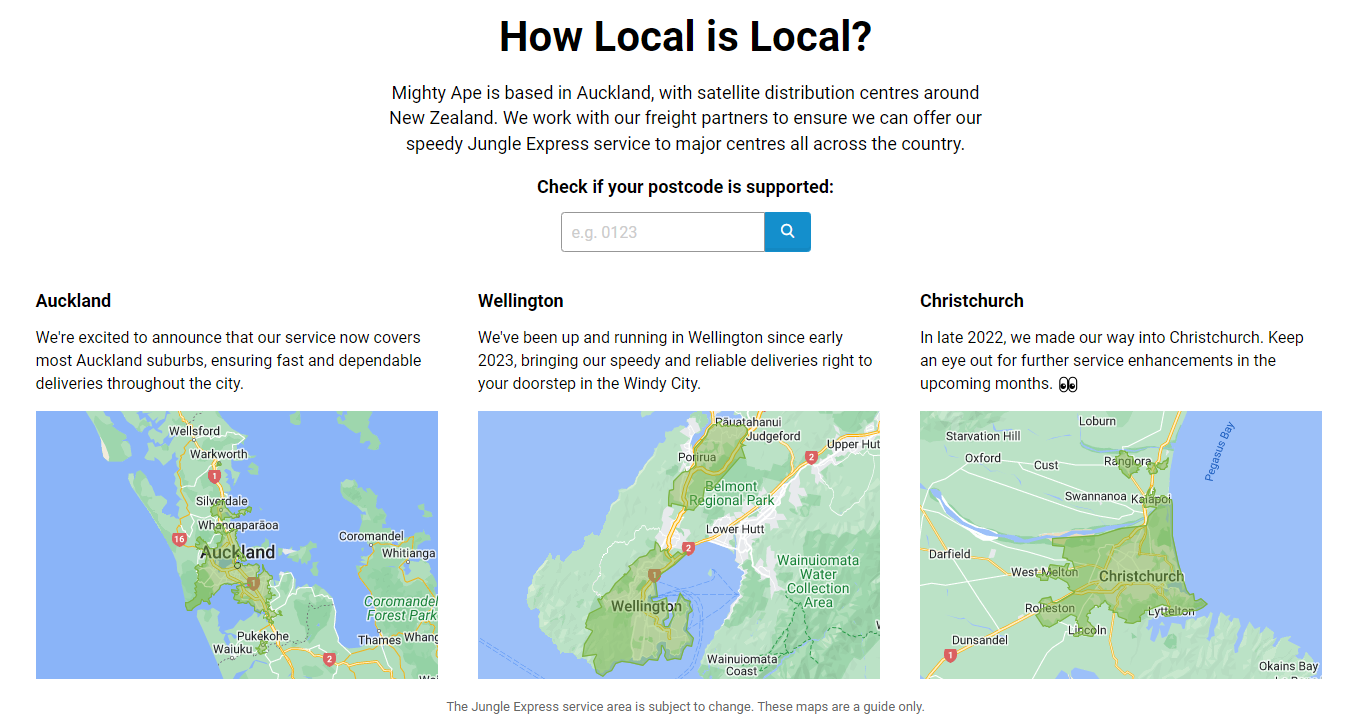Click the Highway 16 shield on Auckland map

(179, 539)
